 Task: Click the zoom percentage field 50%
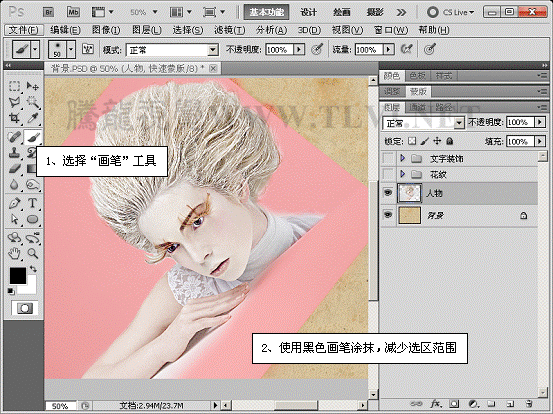tap(60, 406)
